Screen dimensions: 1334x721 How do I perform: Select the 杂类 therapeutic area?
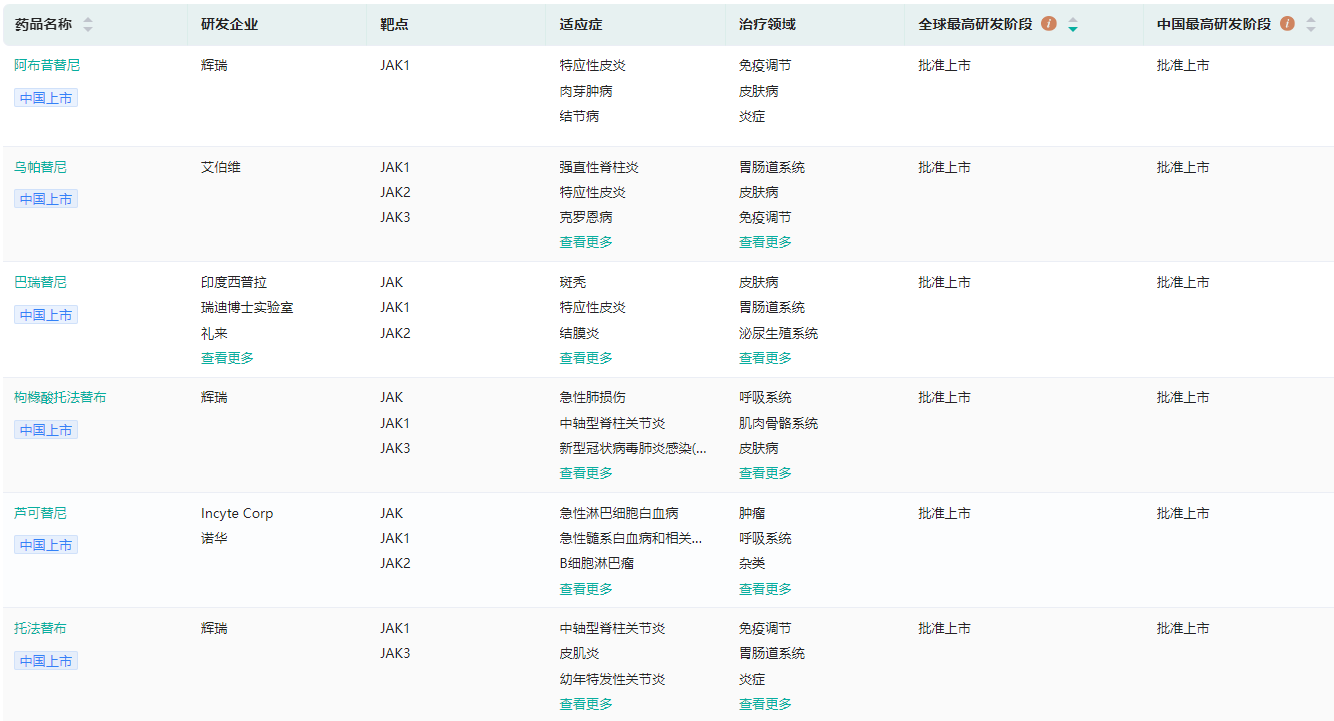pos(752,563)
